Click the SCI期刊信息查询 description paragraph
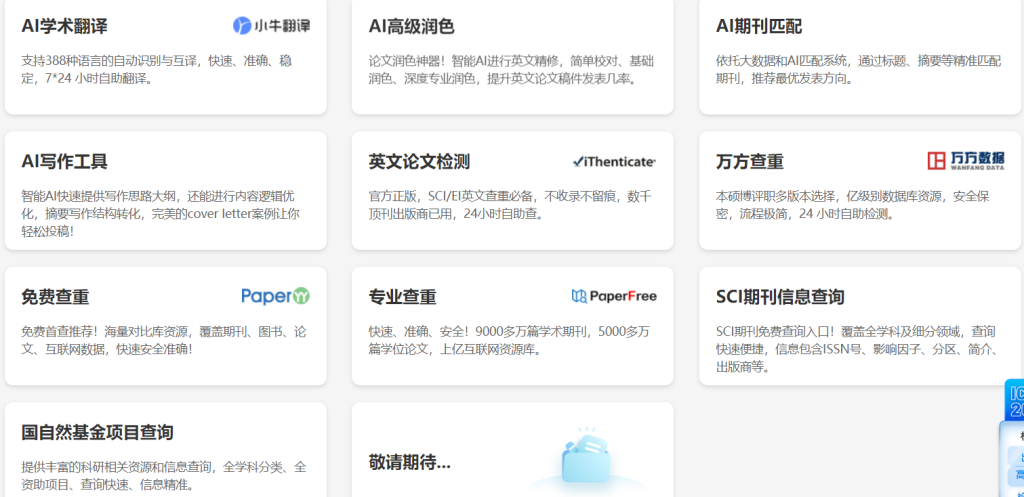Viewport: 1024px width, 497px height. tap(856, 349)
